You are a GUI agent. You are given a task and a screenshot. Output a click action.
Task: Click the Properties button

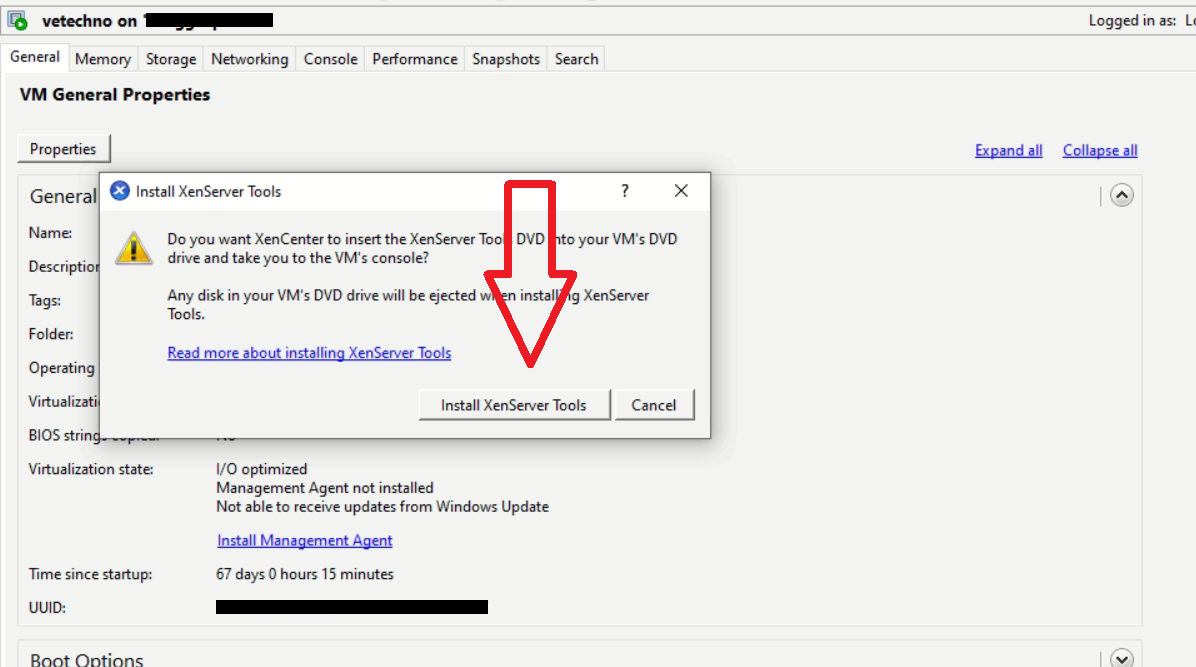pos(63,148)
